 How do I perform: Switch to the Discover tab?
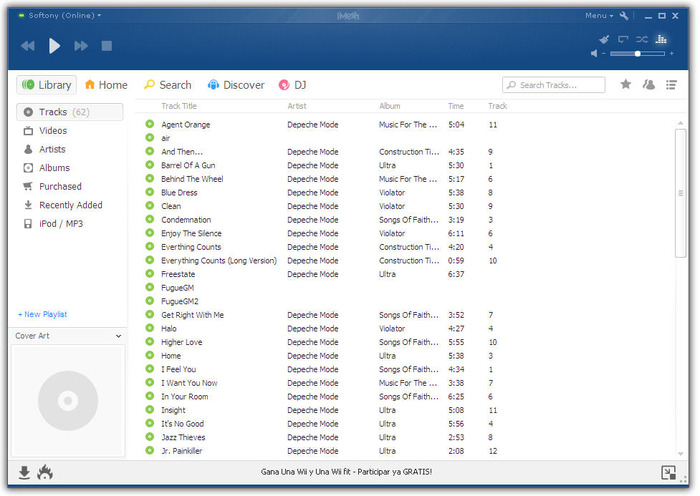(x=235, y=85)
